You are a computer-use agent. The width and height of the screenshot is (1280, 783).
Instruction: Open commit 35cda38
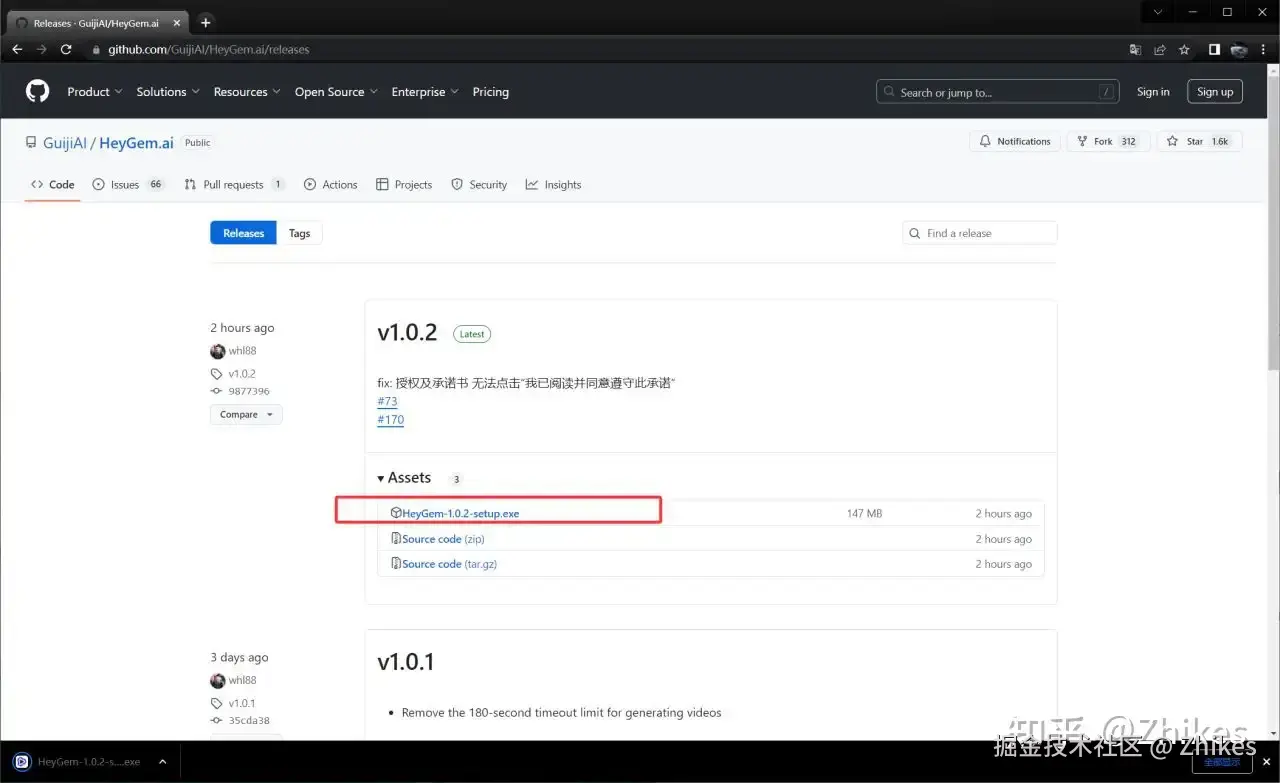coord(248,720)
